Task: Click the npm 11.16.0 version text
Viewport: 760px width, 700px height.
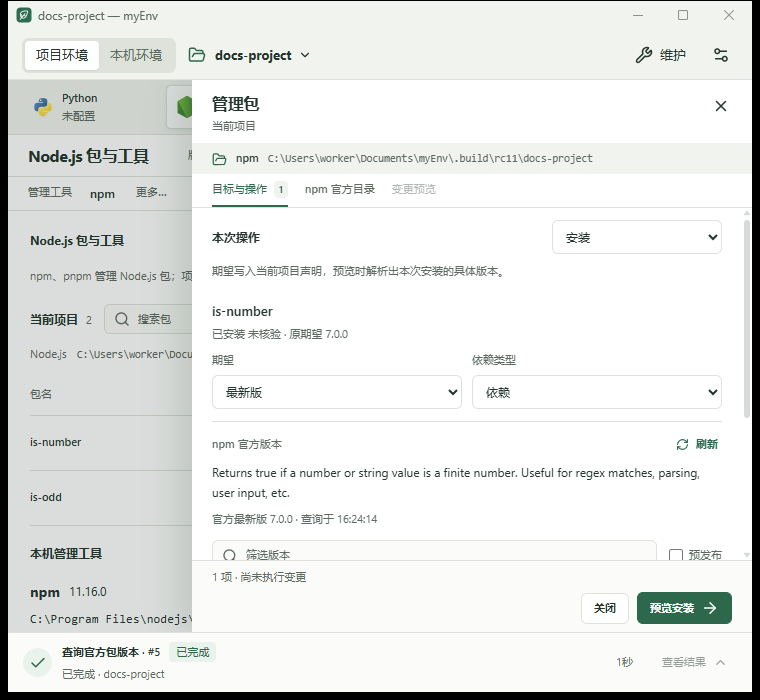Action: pos(88,592)
